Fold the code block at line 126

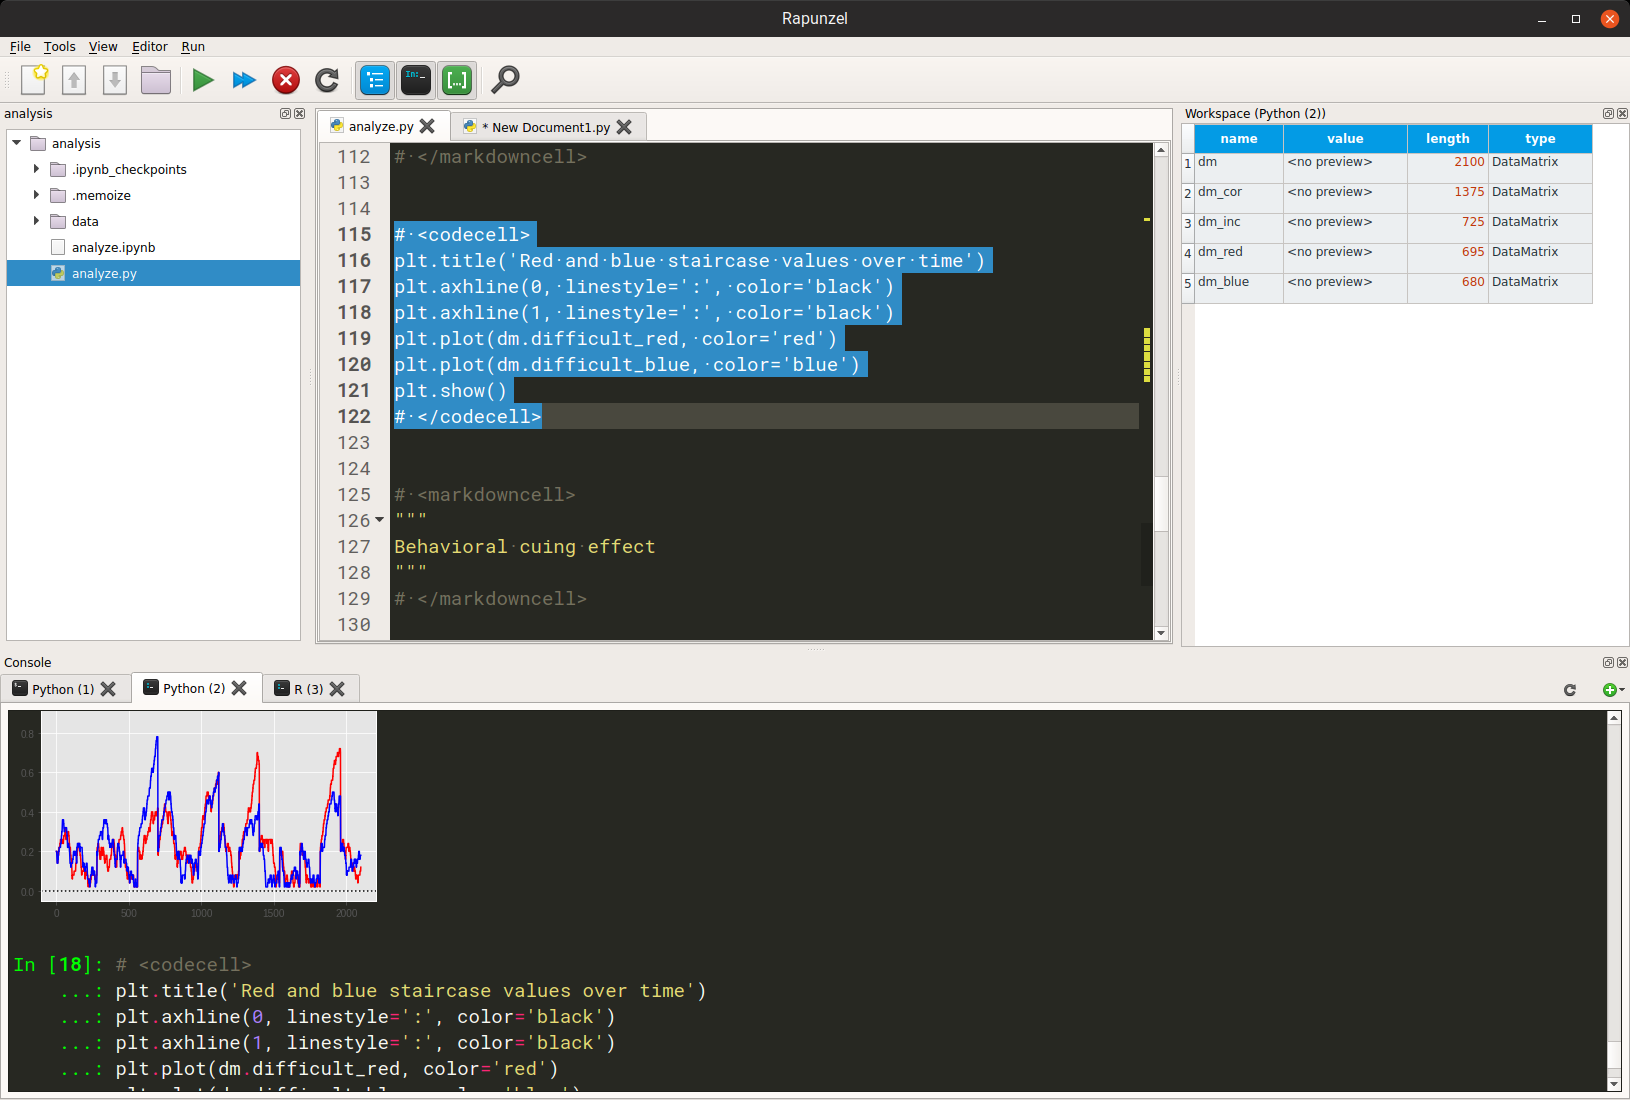[379, 520]
